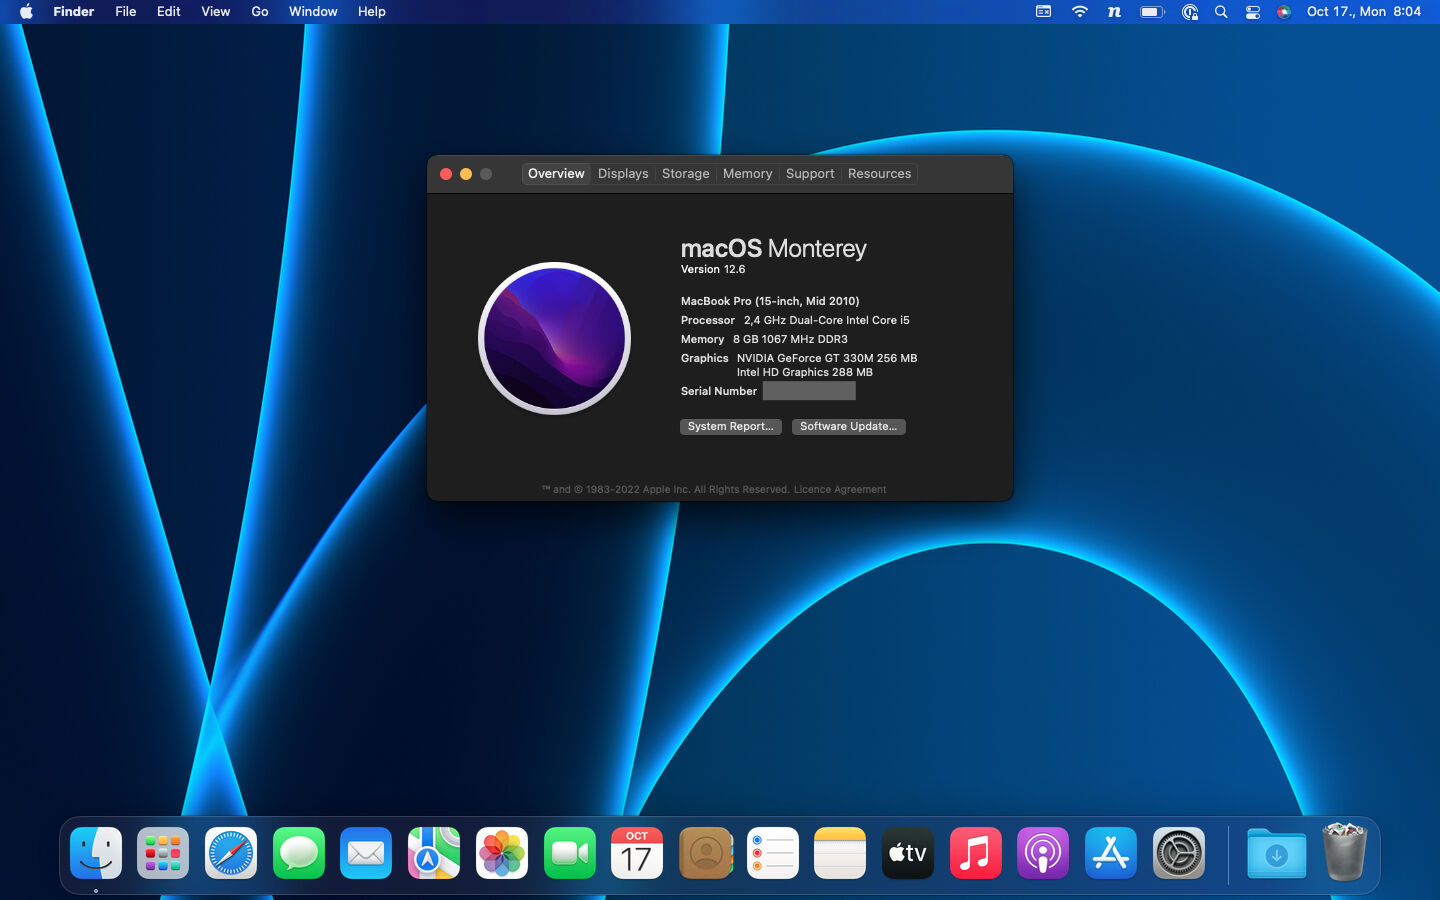Open Notes app in the Dock
1440x900 pixels.
[840, 853]
